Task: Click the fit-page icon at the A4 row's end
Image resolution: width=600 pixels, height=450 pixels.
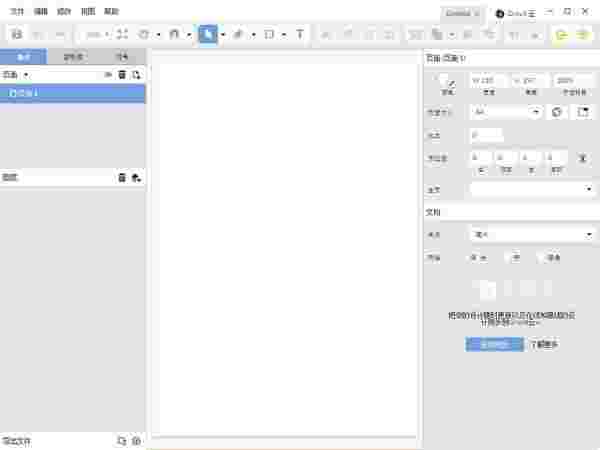Action: (x=582, y=112)
